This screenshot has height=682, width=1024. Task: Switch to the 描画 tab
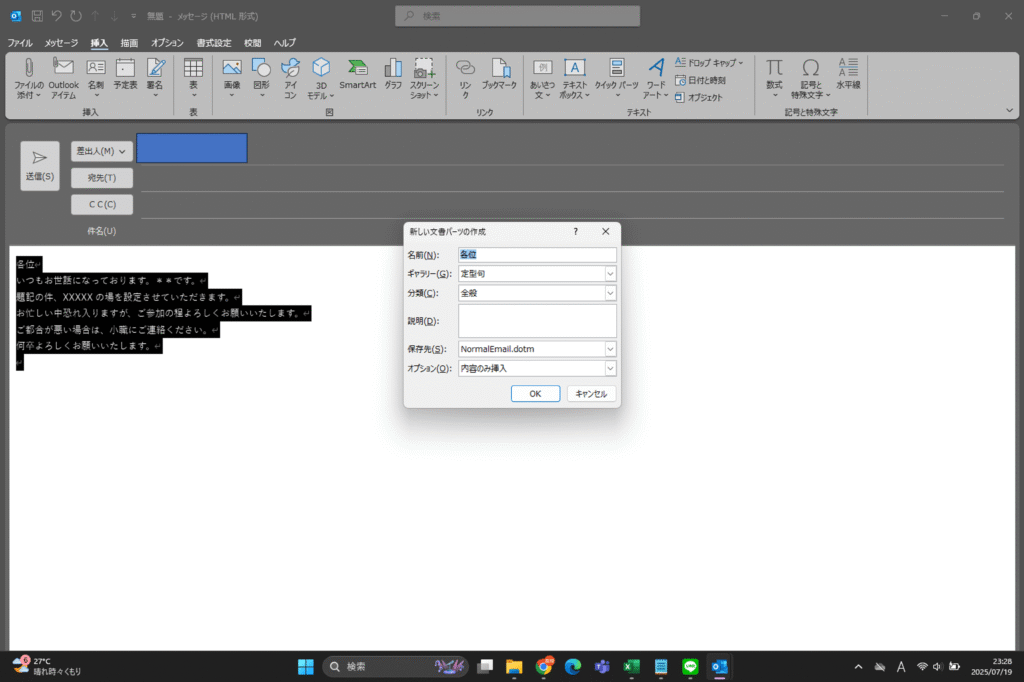[129, 42]
